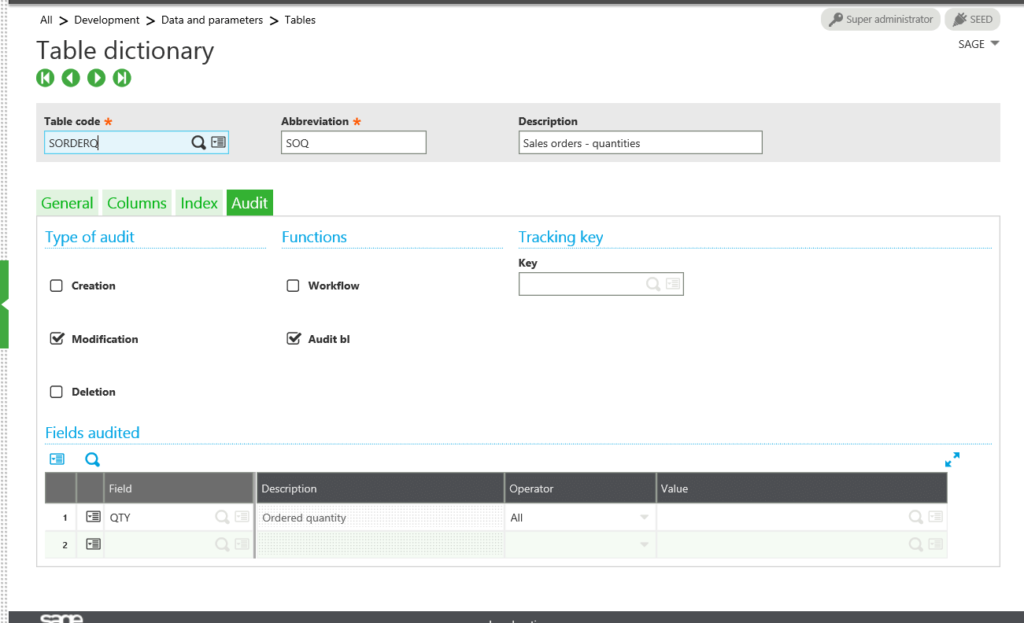The image size is (1024, 623).
Task: Open the Table code lookup magnifier
Action: (198, 142)
